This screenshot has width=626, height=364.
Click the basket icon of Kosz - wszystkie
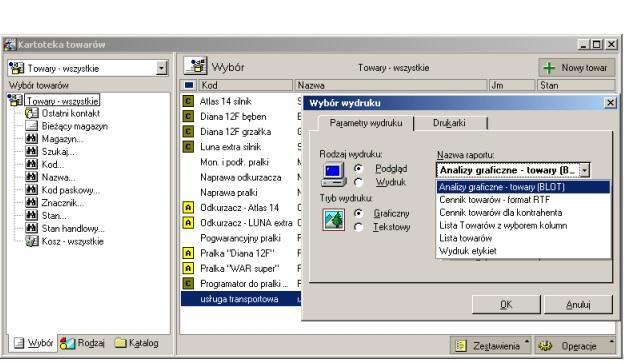click(x=32, y=241)
